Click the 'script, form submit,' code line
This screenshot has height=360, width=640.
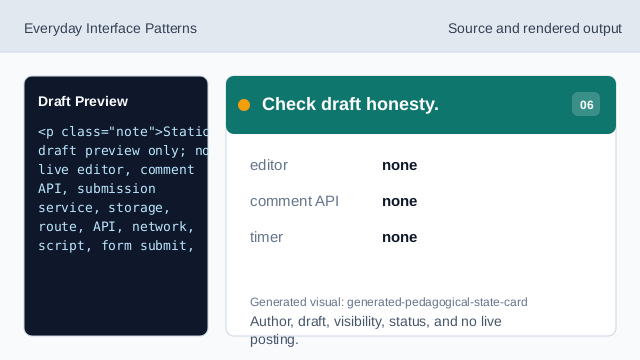coord(116,246)
